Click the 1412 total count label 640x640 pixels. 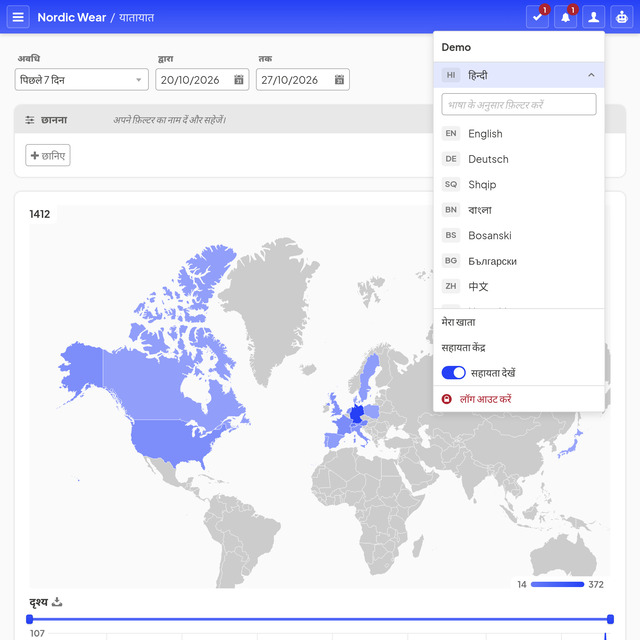click(x=40, y=214)
